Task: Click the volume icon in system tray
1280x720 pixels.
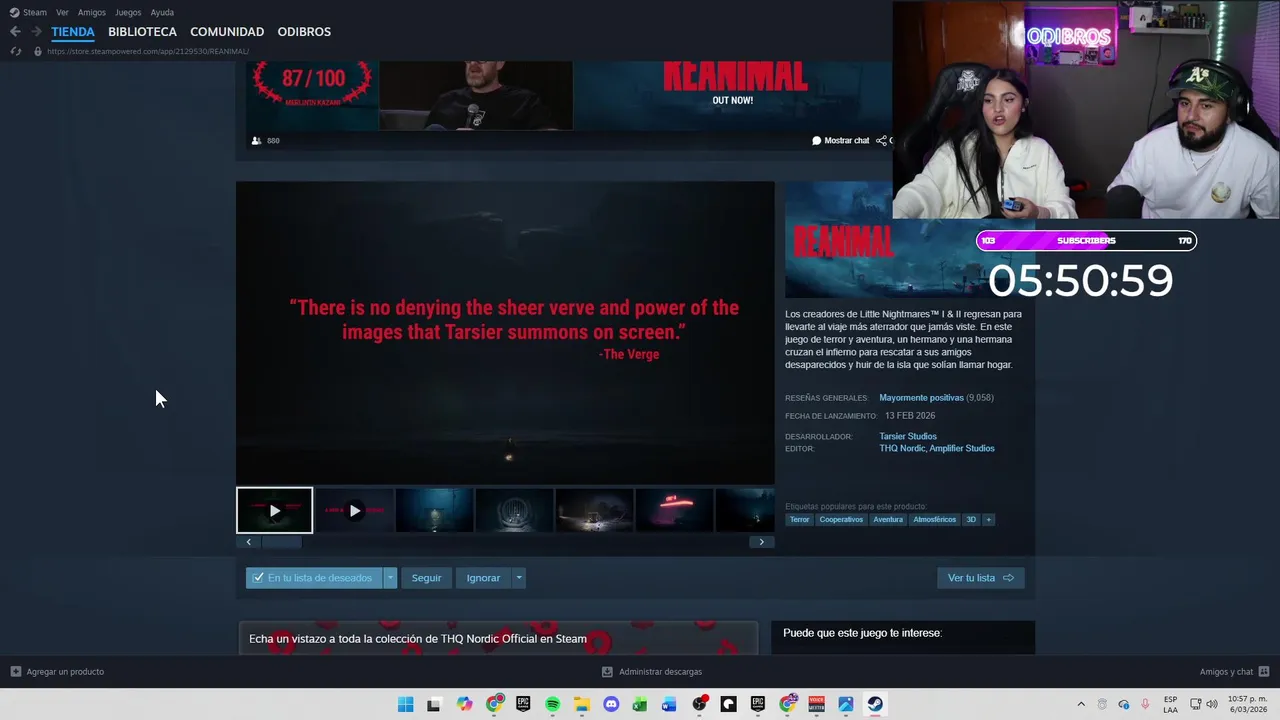Action: [x=1212, y=704]
